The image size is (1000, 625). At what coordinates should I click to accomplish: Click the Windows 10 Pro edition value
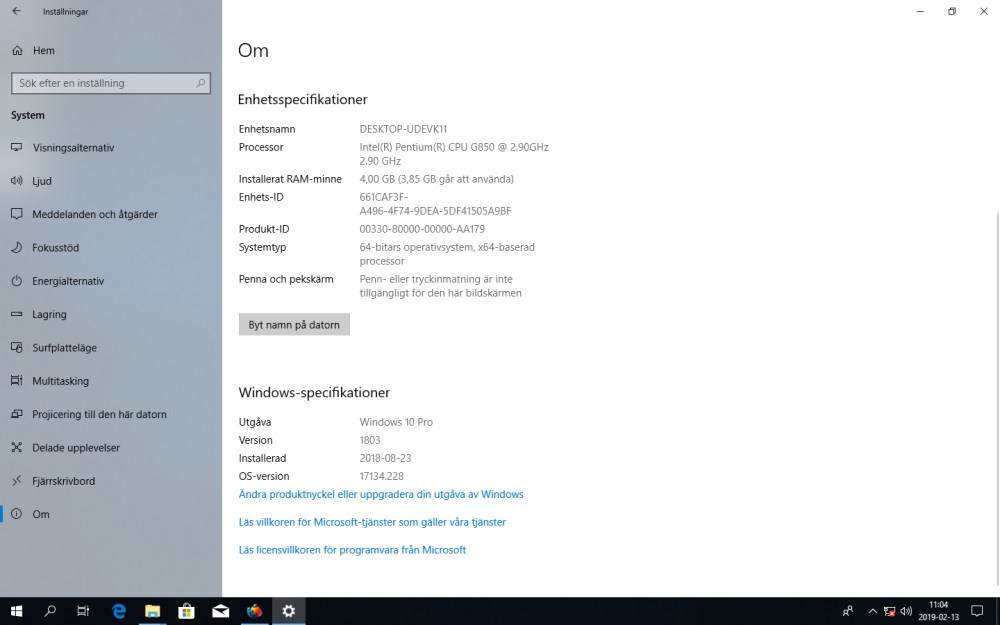(x=396, y=422)
